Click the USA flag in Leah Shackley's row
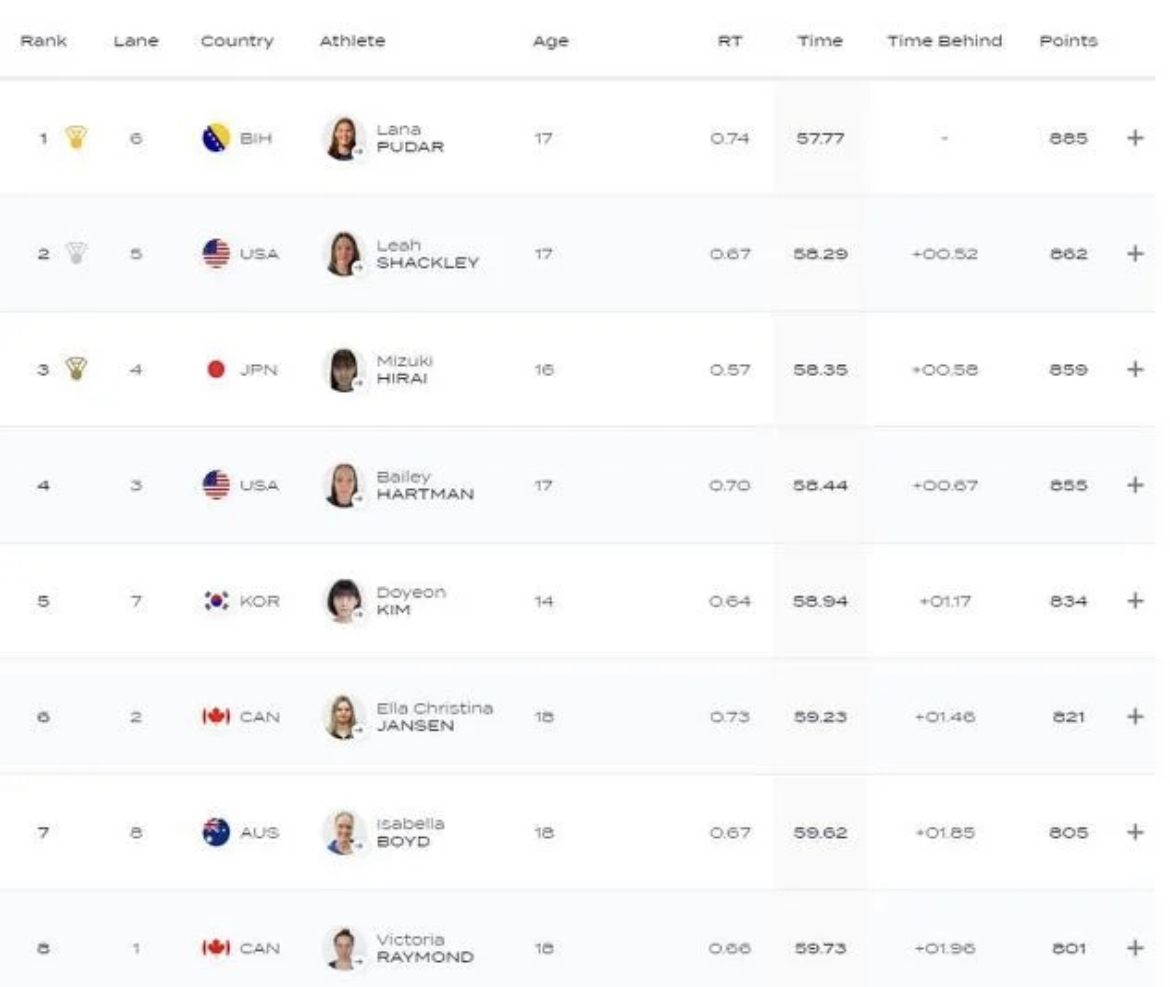 (x=216, y=254)
